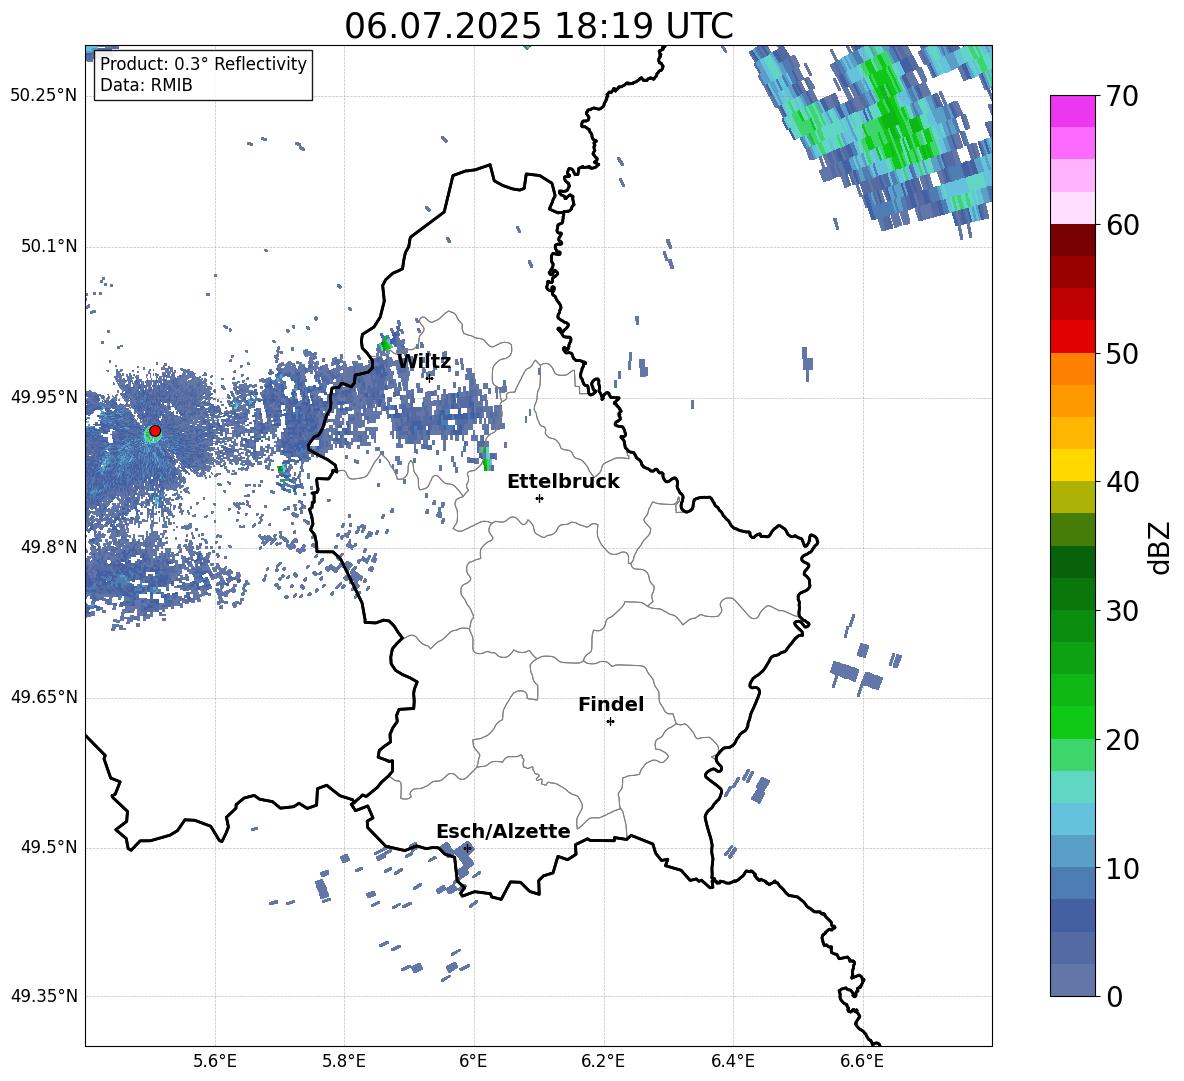Click the blue echo band southeast of Wiltz
1184x1081 pixels.
[446, 415]
